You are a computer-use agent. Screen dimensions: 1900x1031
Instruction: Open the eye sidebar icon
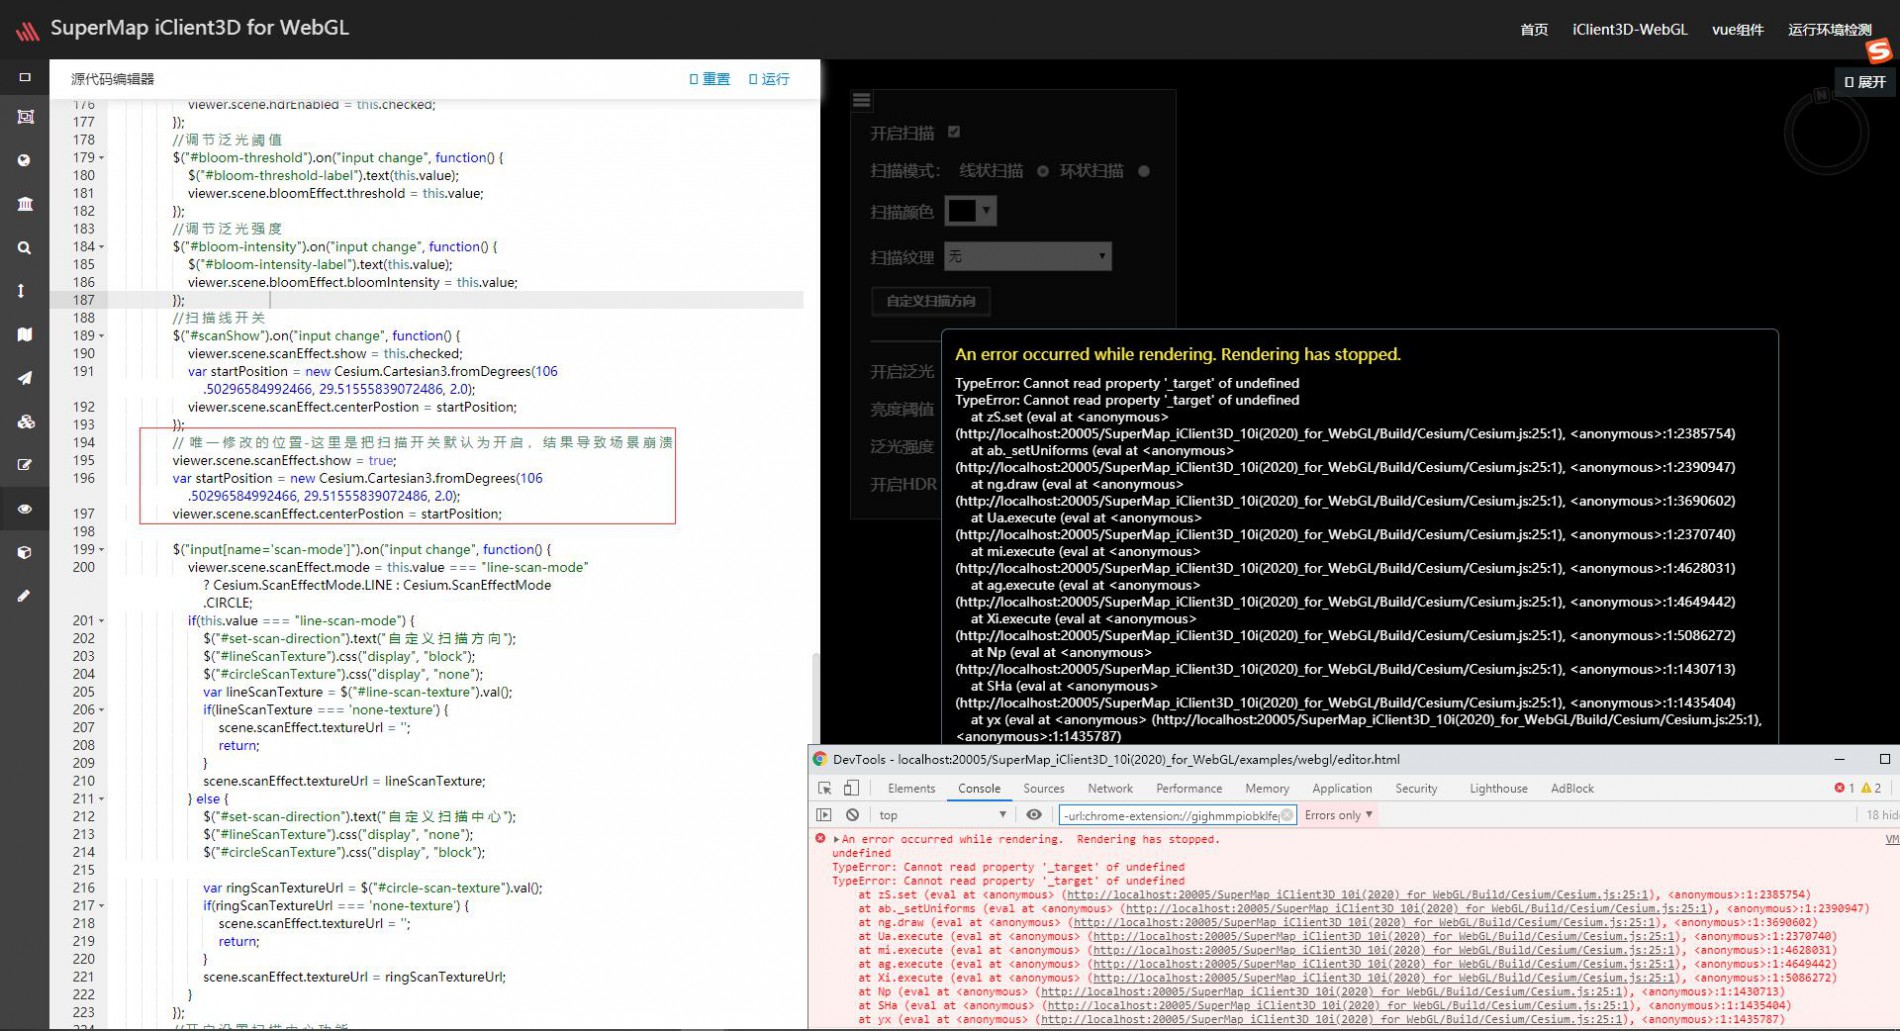pyautogui.click(x=25, y=509)
